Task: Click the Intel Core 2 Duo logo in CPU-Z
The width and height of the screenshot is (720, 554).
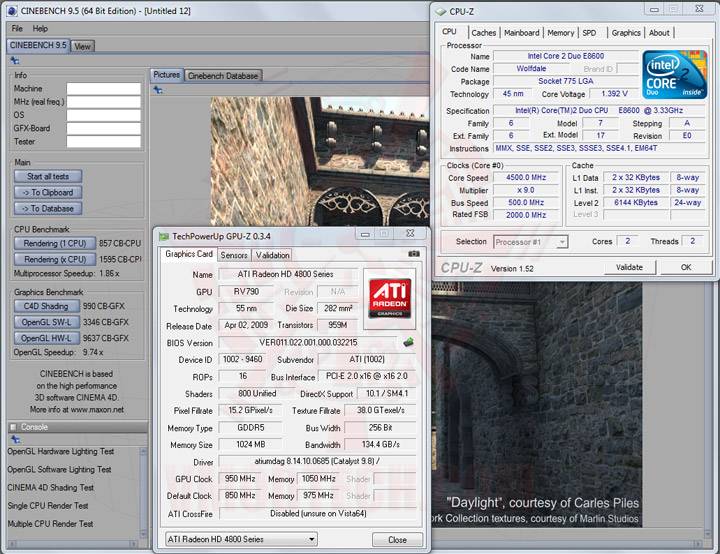Action: pyautogui.click(x=674, y=74)
